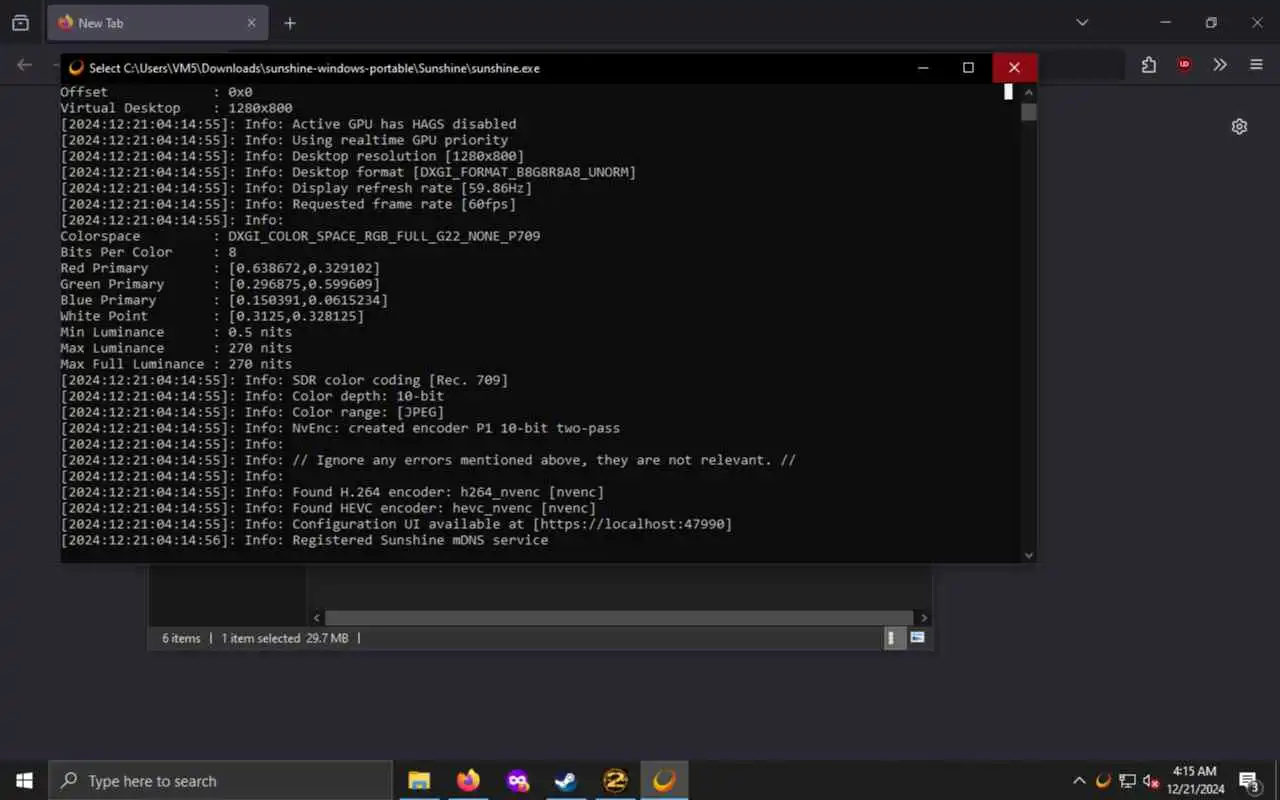Close the New Tab tab
This screenshot has height=800, width=1280.
[x=252, y=22]
